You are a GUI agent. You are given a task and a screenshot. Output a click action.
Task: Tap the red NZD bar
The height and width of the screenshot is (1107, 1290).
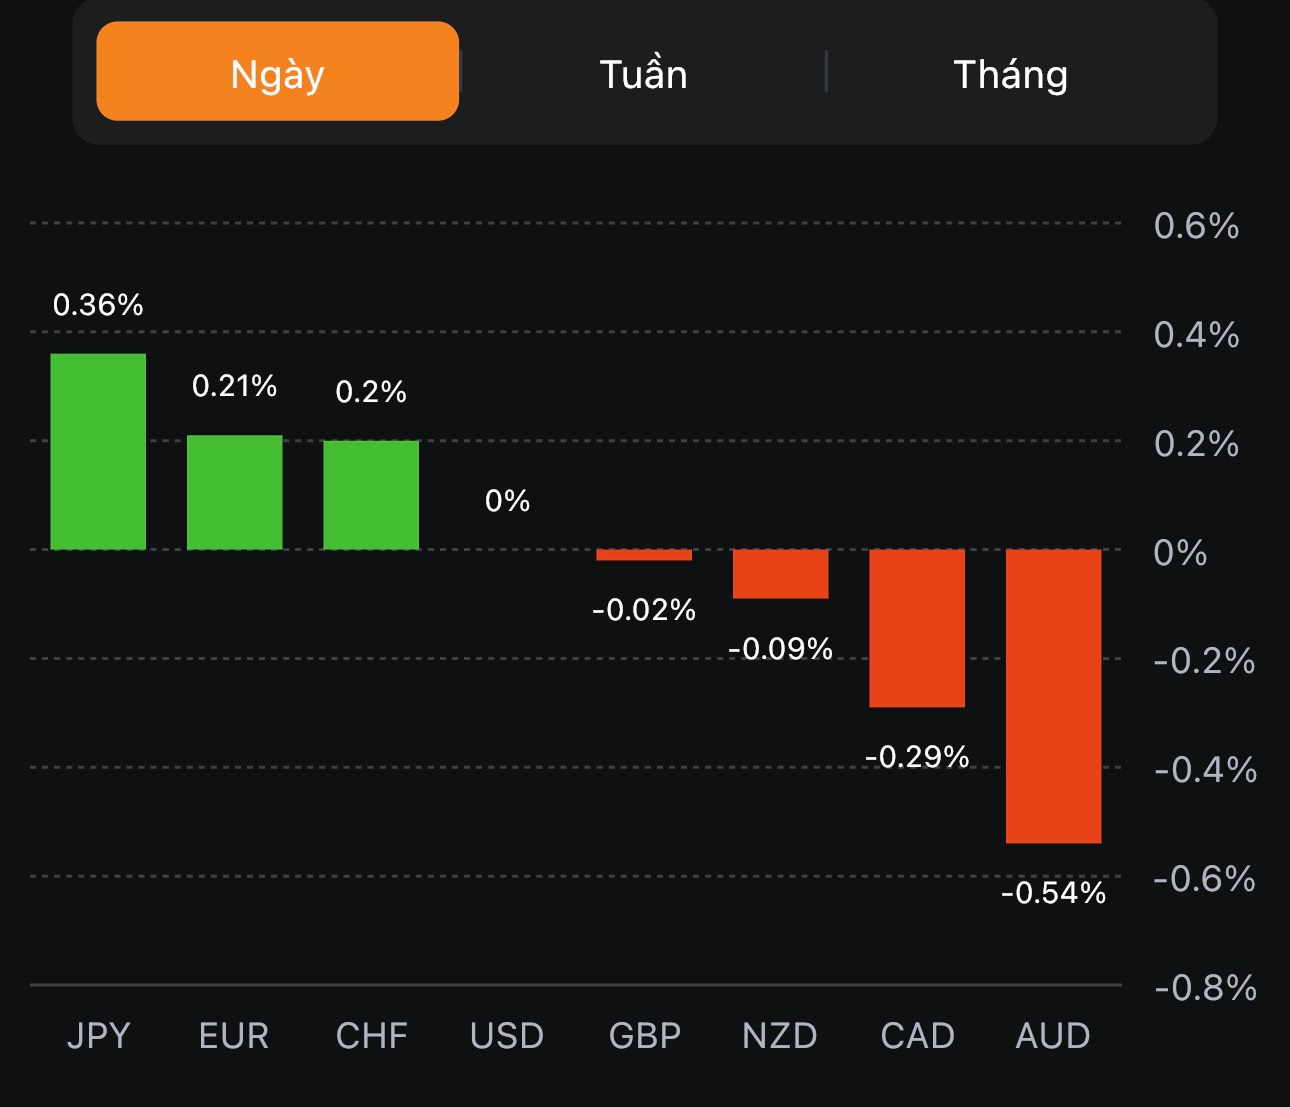click(780, 573)
